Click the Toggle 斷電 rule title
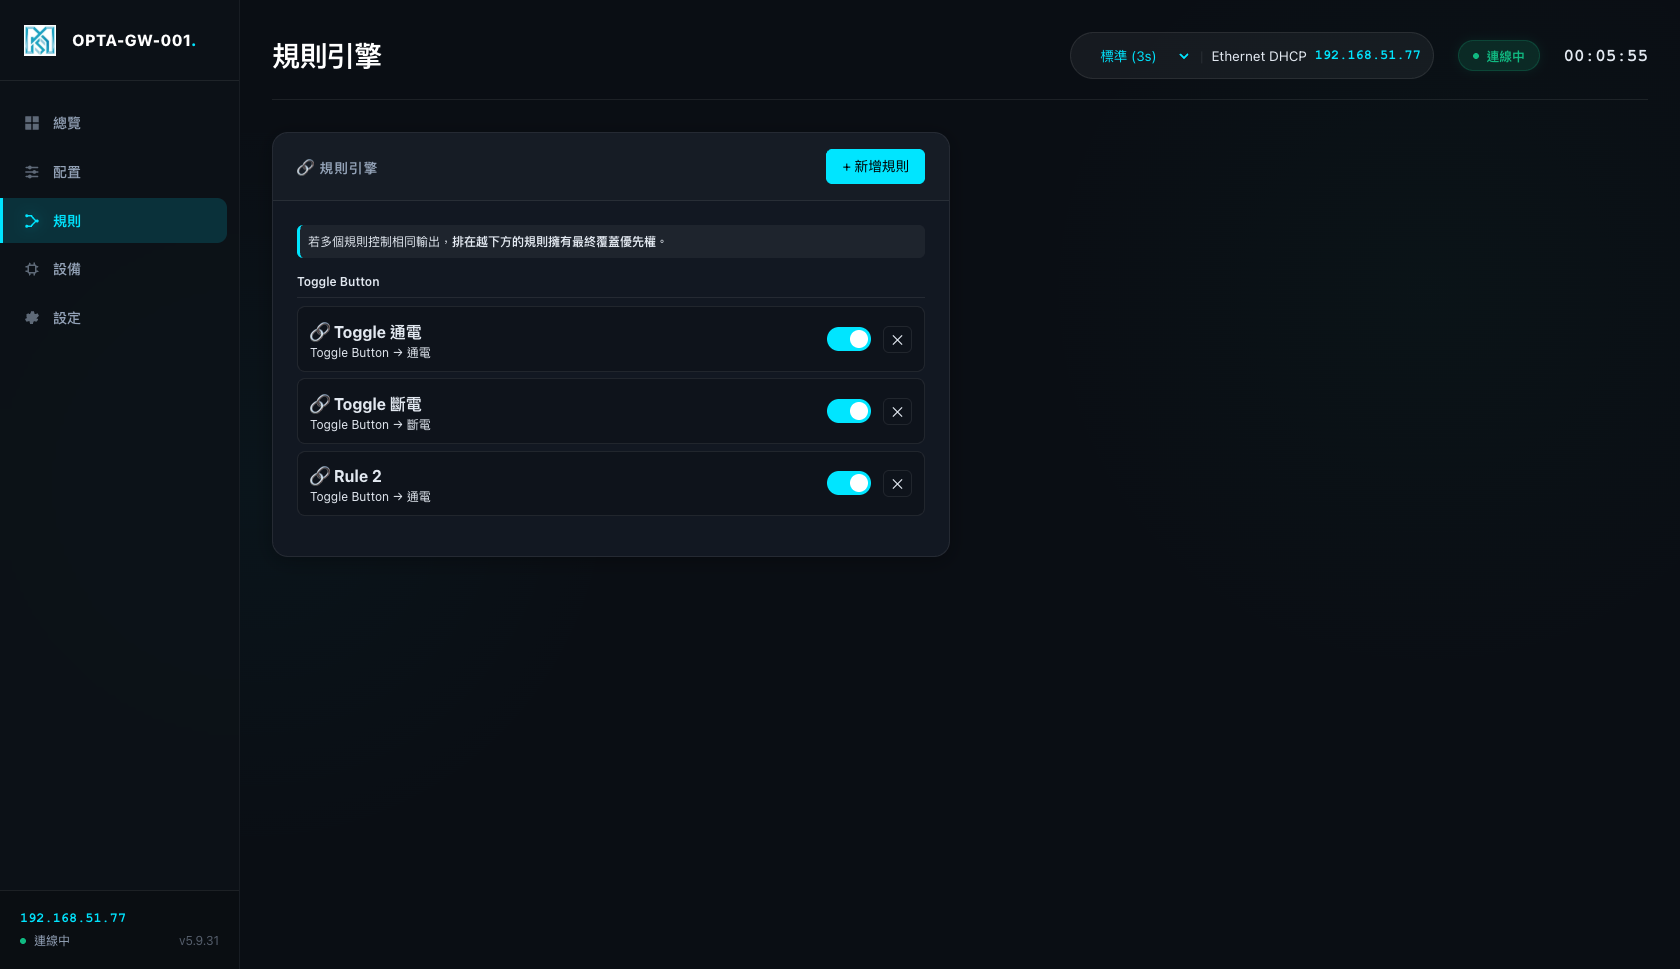Screen dimensions: 1680x969 378,404
